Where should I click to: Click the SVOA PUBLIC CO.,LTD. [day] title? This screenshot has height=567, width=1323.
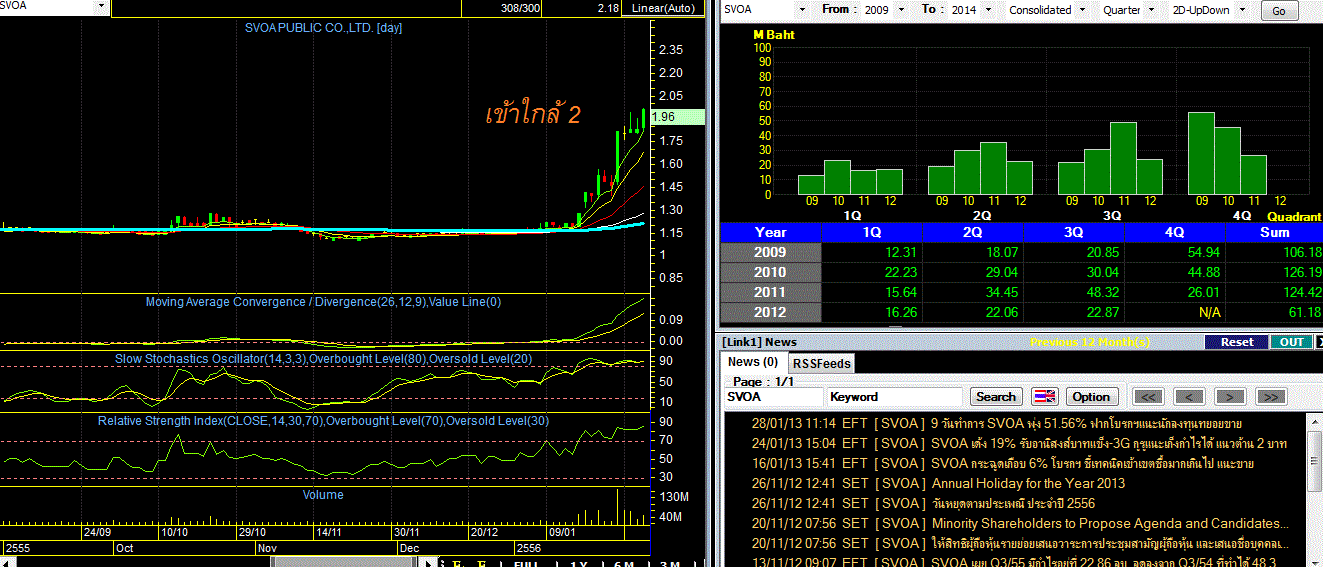coord(323,28)
